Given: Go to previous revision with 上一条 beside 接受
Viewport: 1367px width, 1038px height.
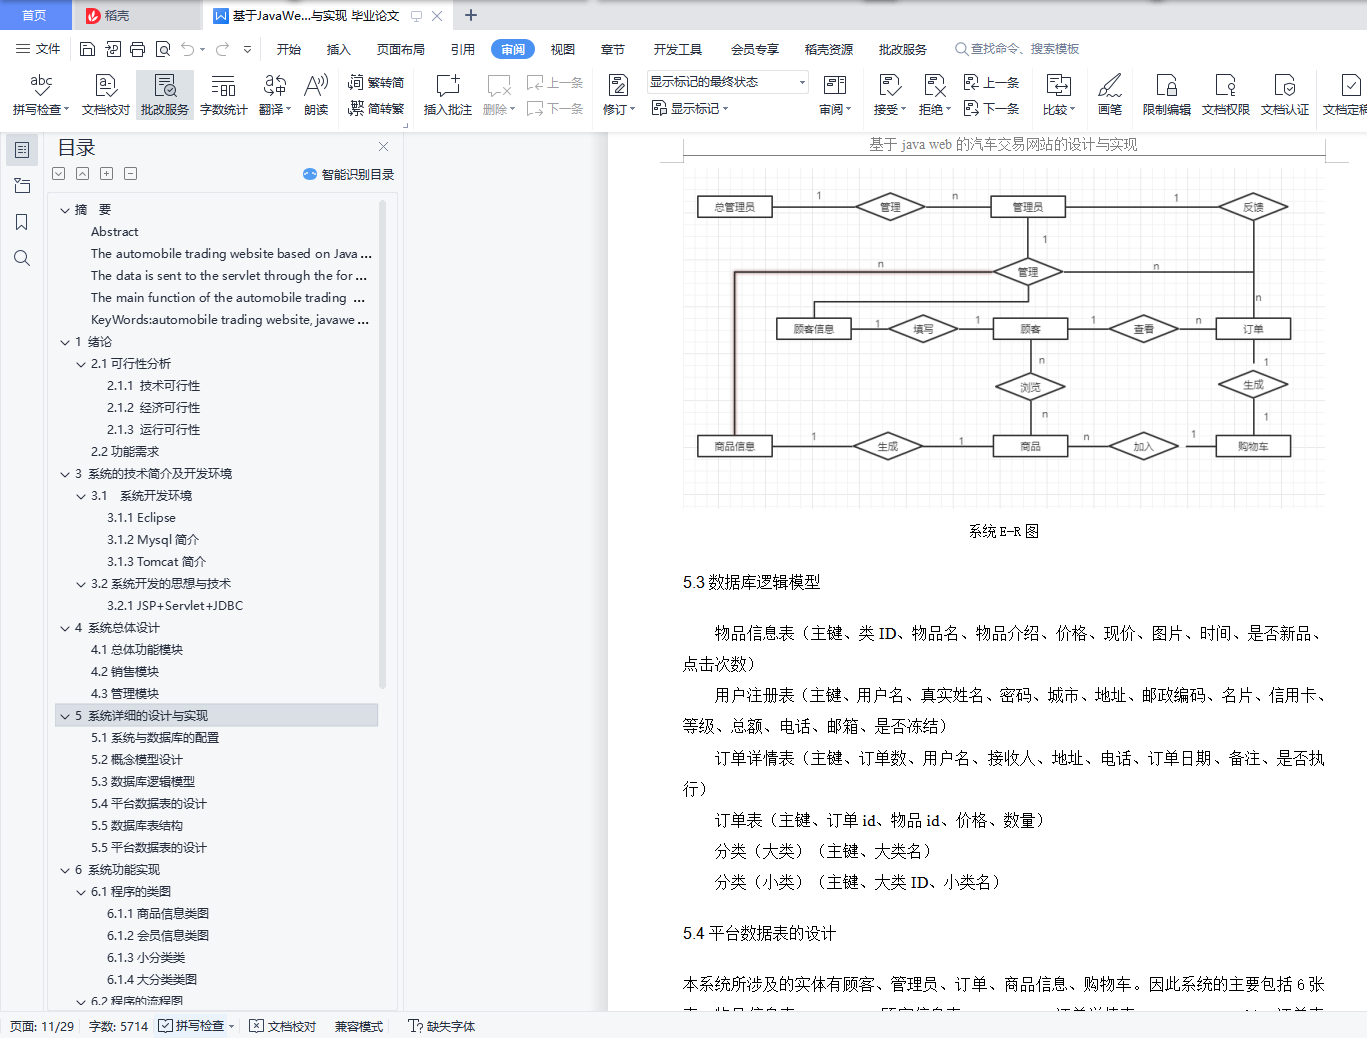Looking at the screenshot, I should pyautogui.click(x=991, y=83).
